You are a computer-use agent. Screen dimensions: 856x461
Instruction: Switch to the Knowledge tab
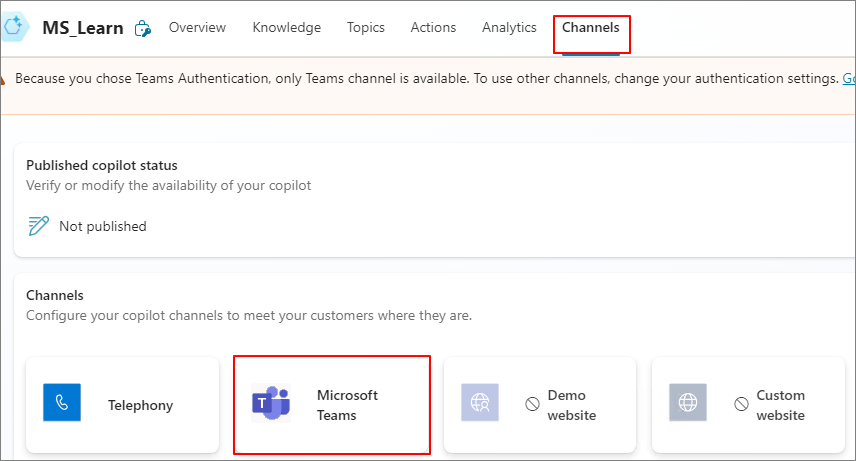[287, 27]
